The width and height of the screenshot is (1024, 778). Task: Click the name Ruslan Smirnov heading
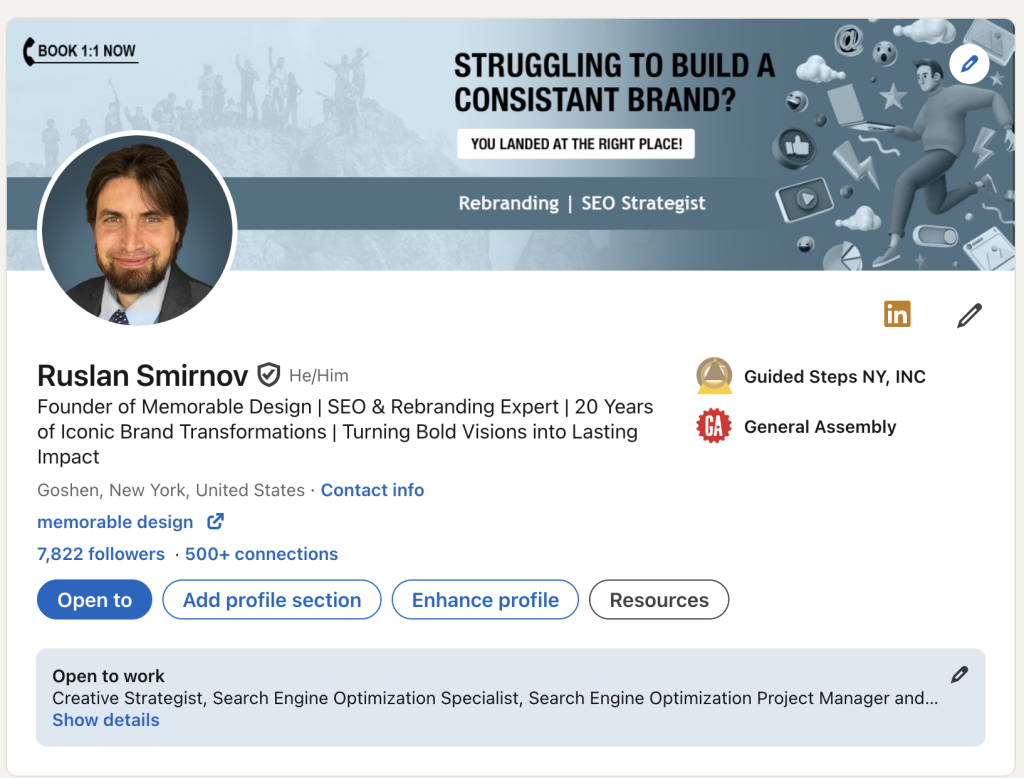click(142, 376)
